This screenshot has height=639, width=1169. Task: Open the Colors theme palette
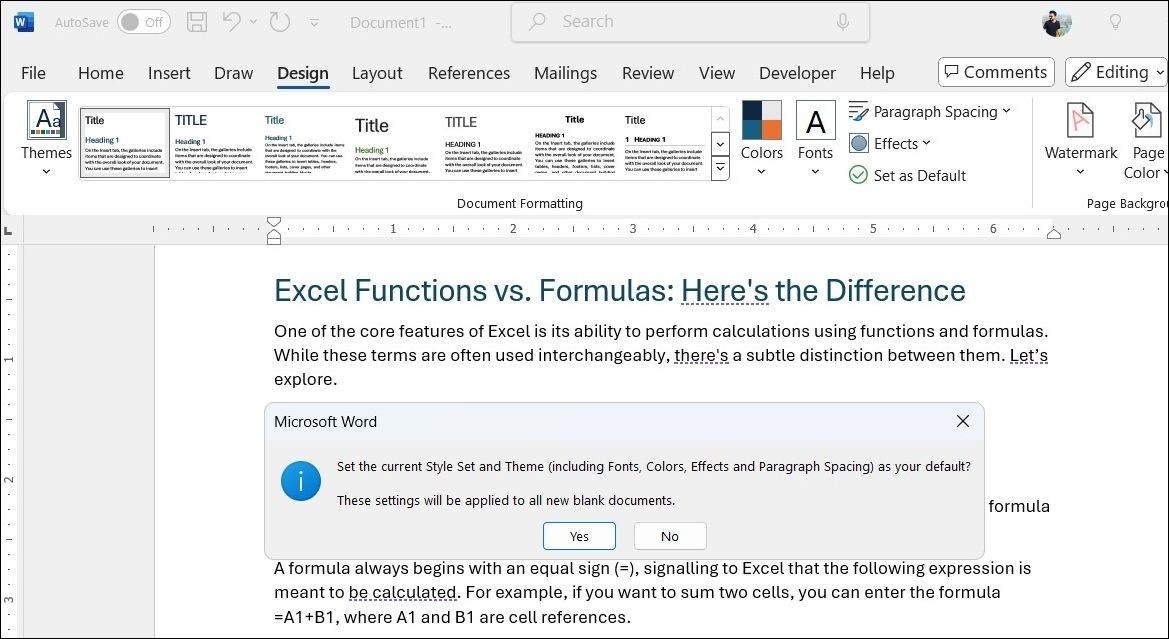click(761, 140)
